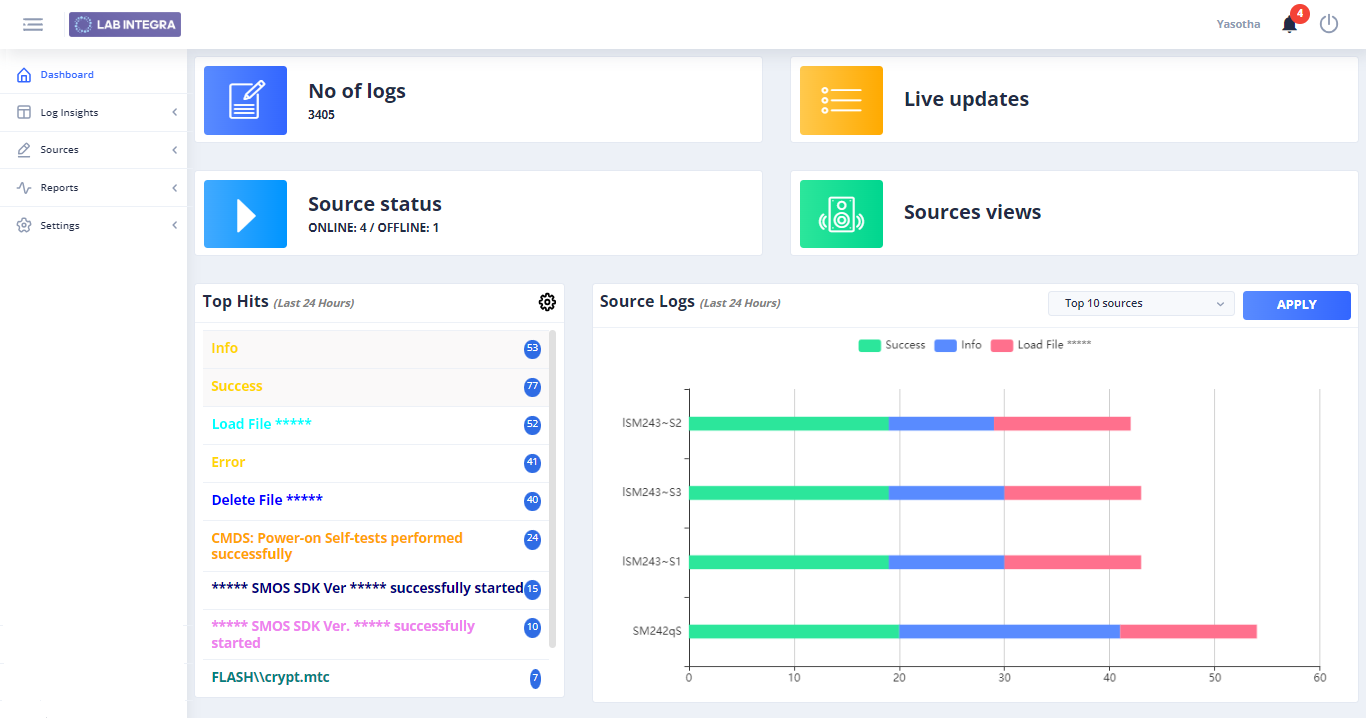Open the Top 10 sources dropdown

pos(1141,304)
